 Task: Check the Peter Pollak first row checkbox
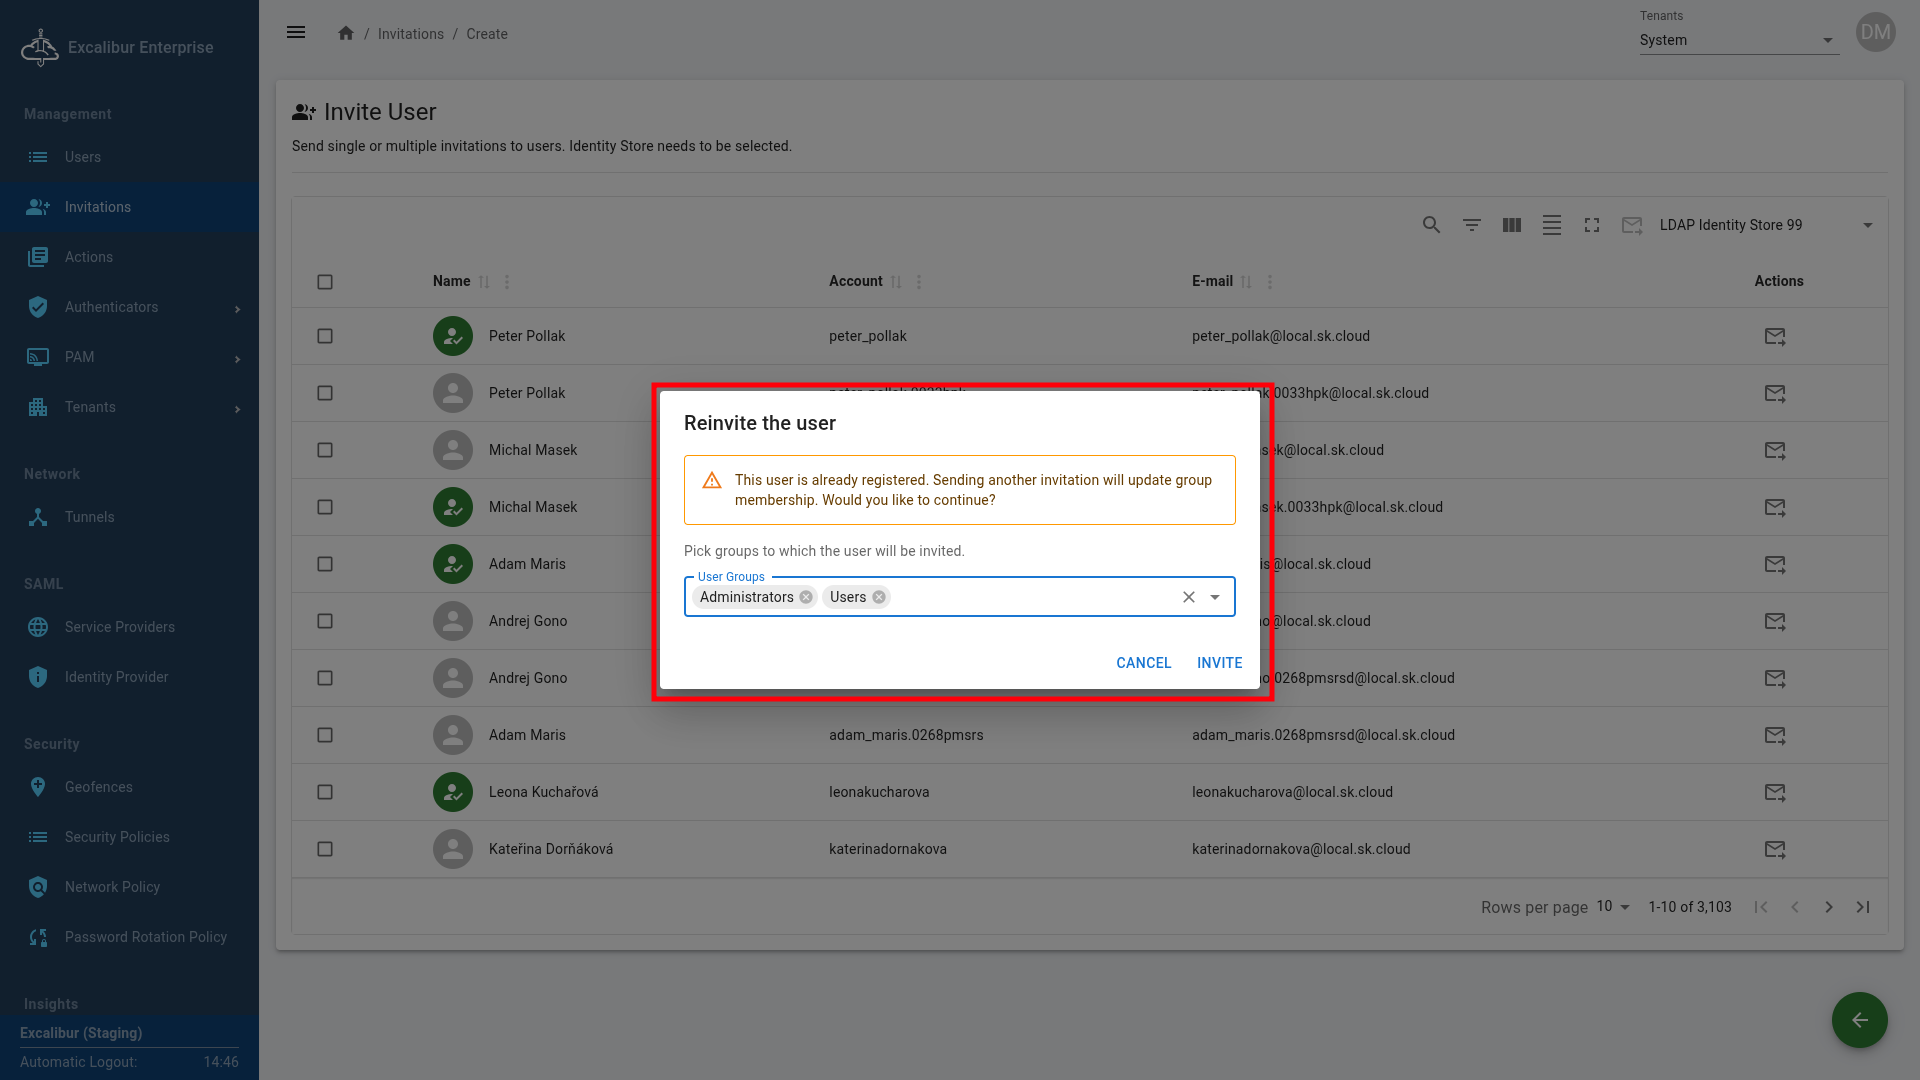pos(325,336)
